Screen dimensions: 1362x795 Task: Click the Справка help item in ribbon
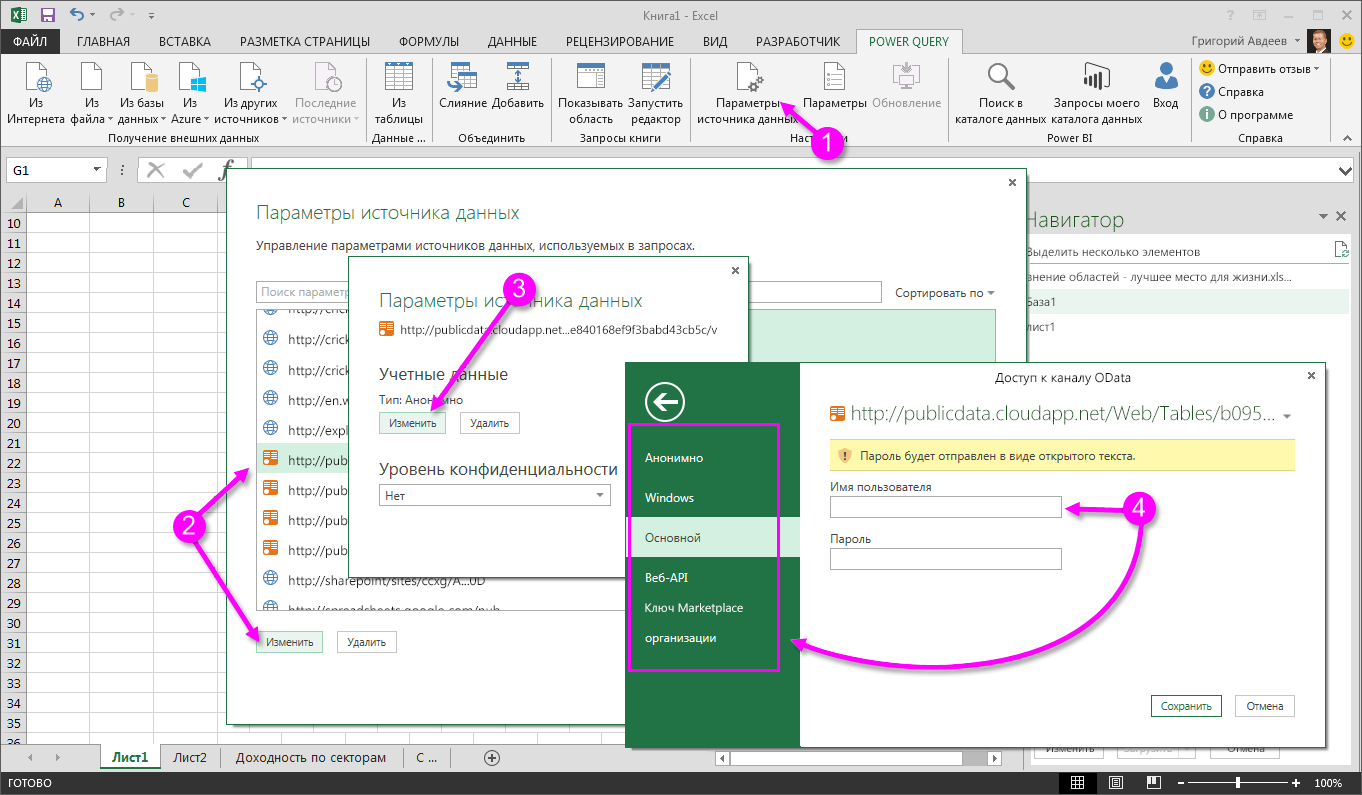1232,92
